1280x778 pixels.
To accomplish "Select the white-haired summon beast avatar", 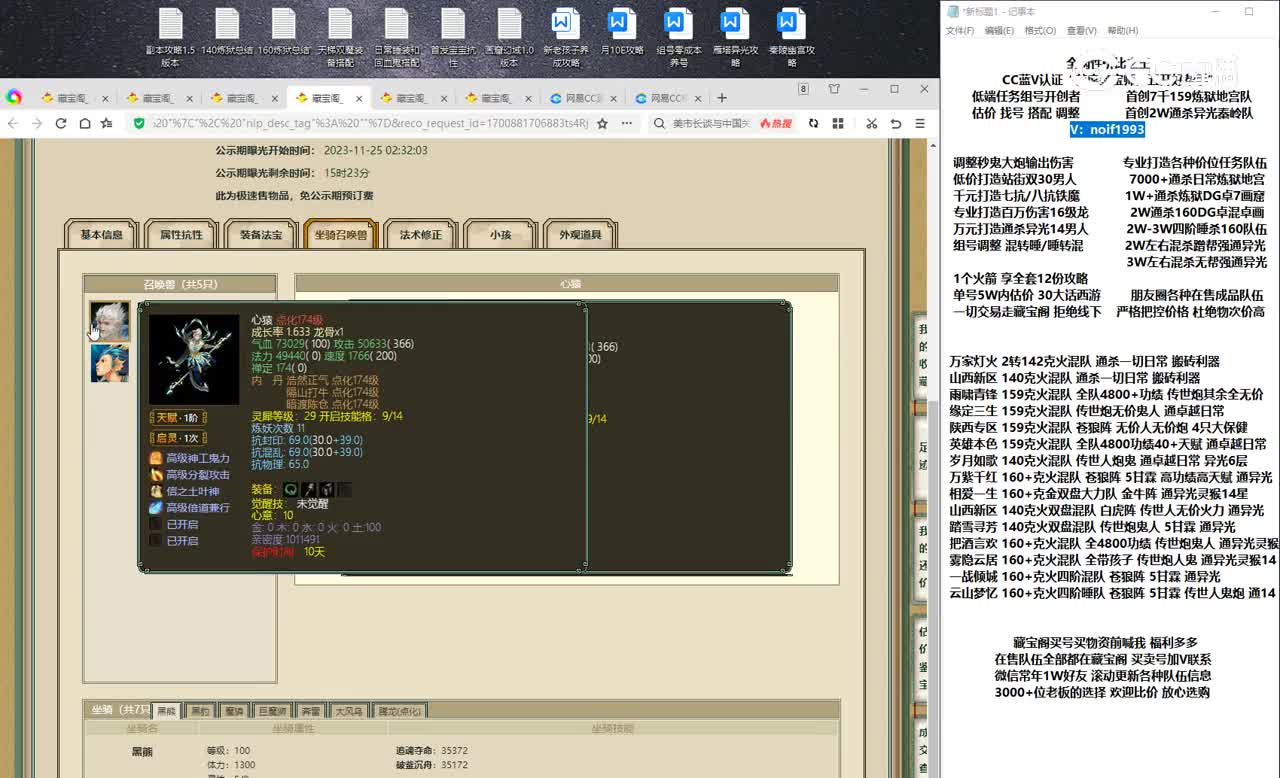I will pyautogui.click(x=110, y=321).
